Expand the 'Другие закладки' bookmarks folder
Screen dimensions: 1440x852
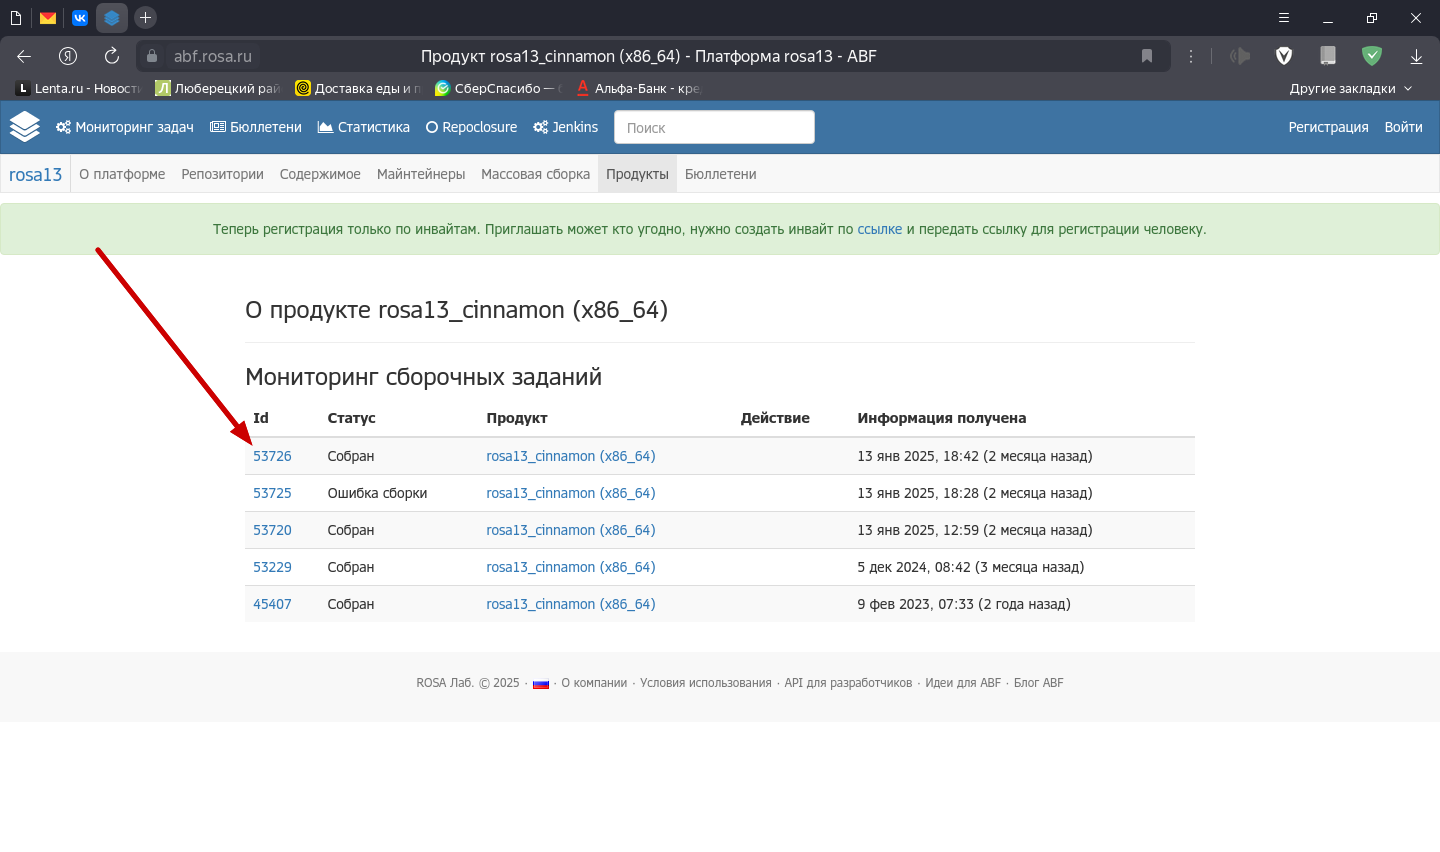tap(1350, 88)
